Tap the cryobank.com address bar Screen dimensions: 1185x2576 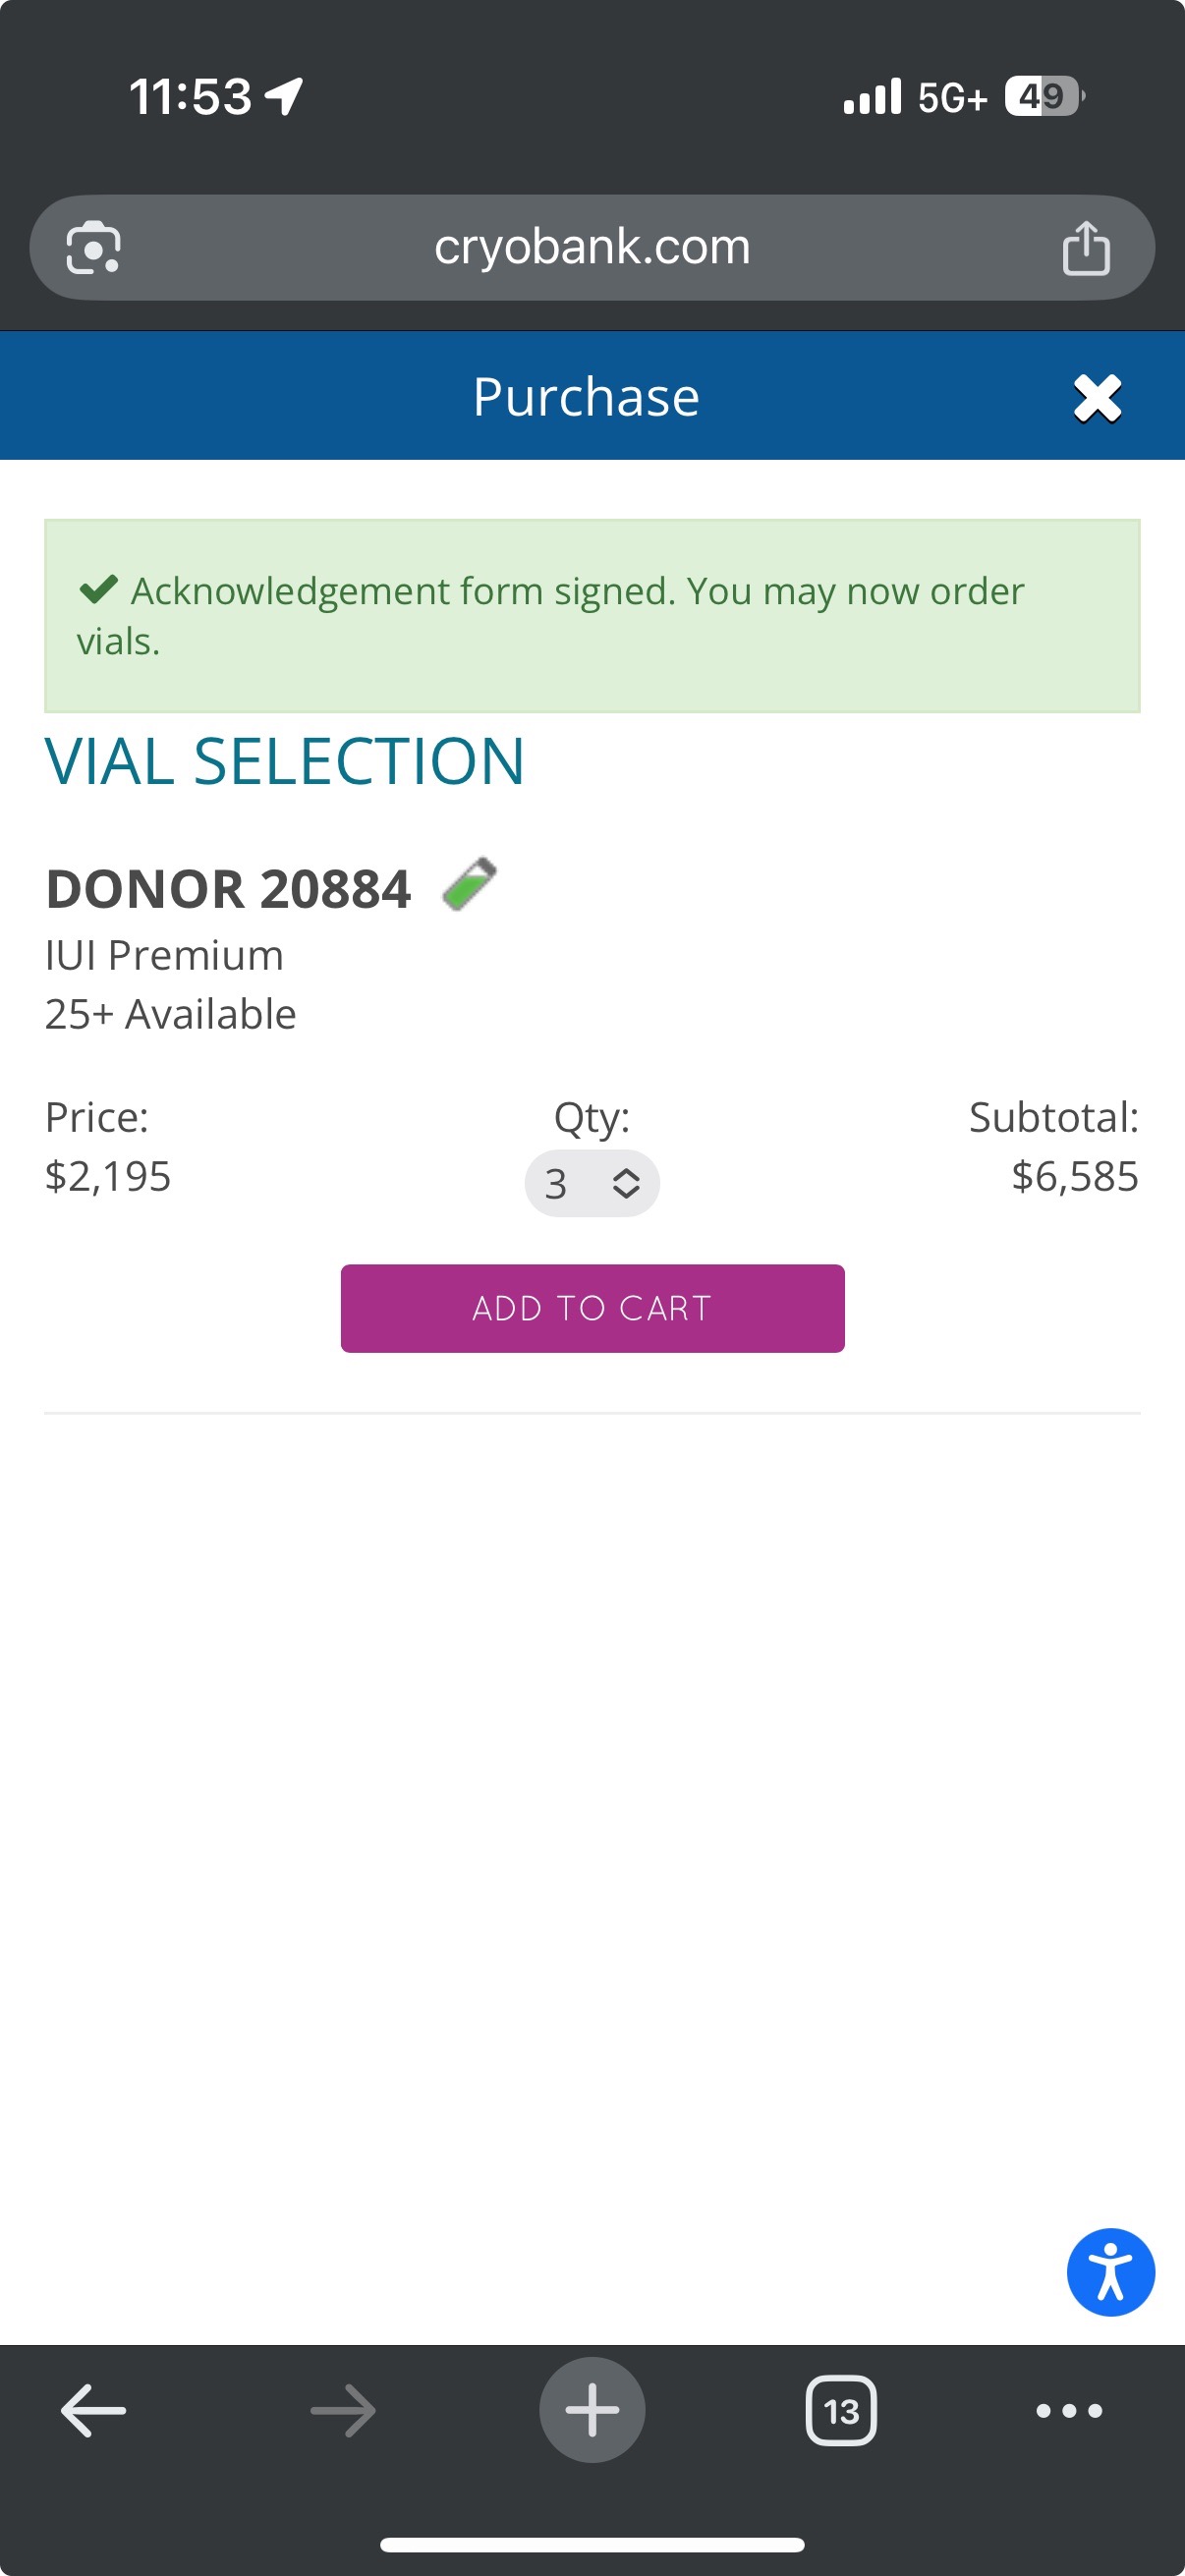(592, 247)
